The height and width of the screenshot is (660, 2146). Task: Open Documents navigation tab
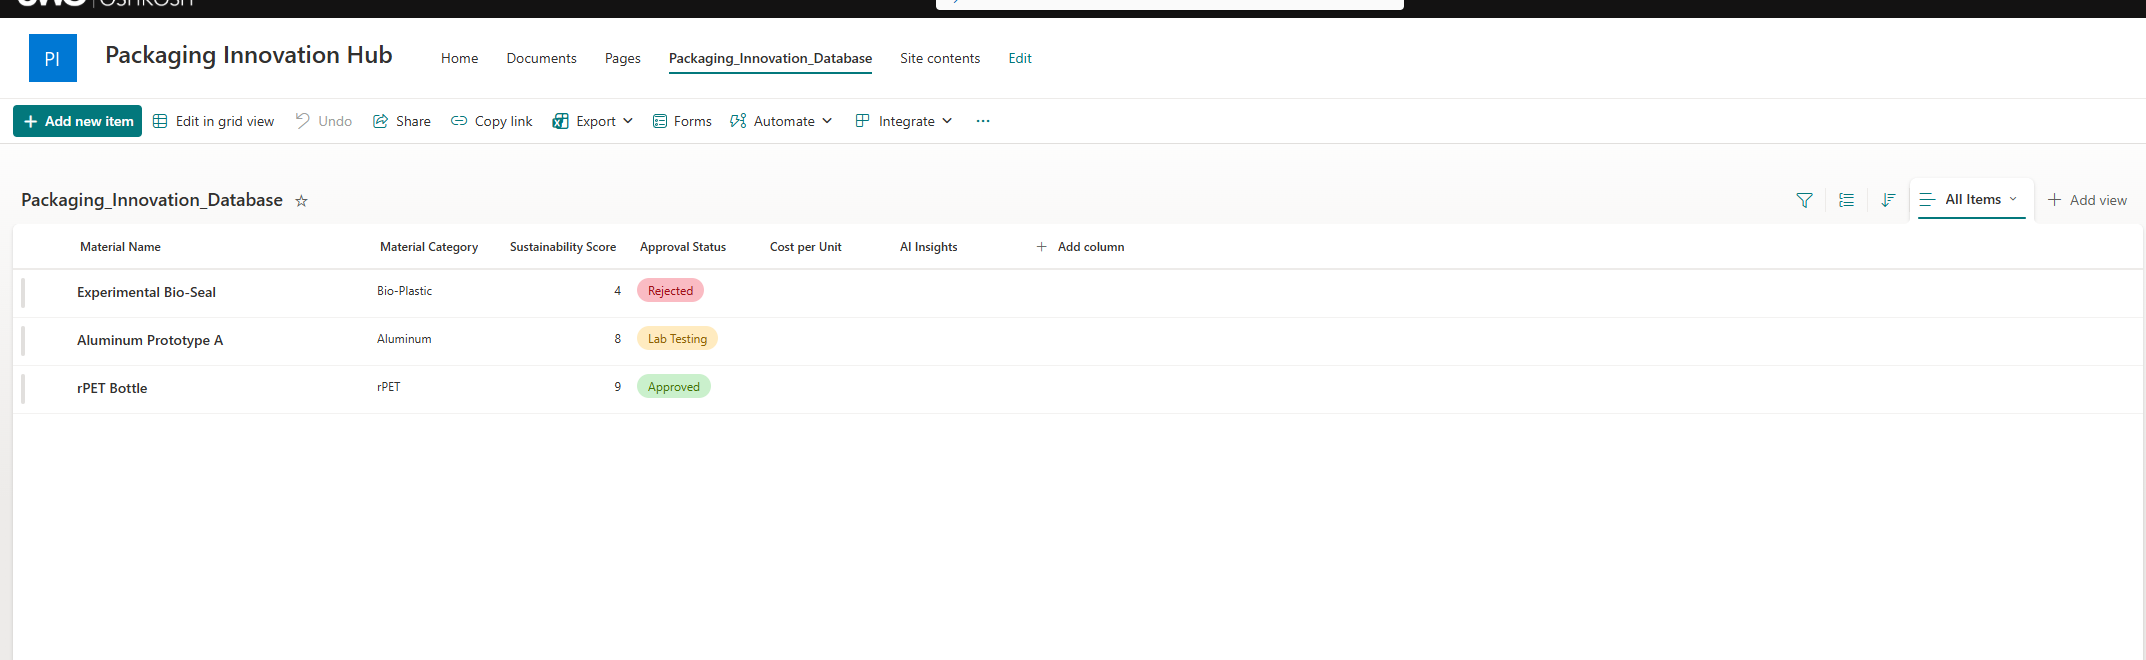tap(542, 58)
